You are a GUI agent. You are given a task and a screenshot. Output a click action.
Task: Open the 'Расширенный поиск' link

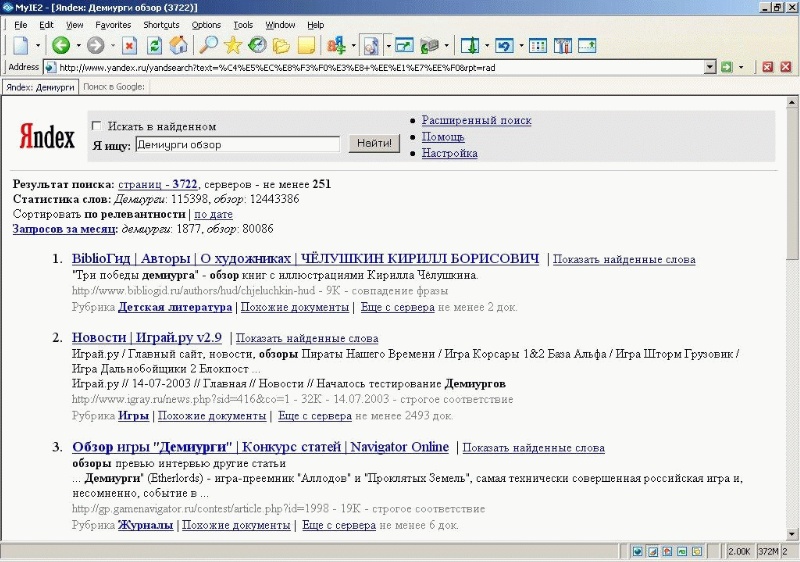[x=477, y=120]
